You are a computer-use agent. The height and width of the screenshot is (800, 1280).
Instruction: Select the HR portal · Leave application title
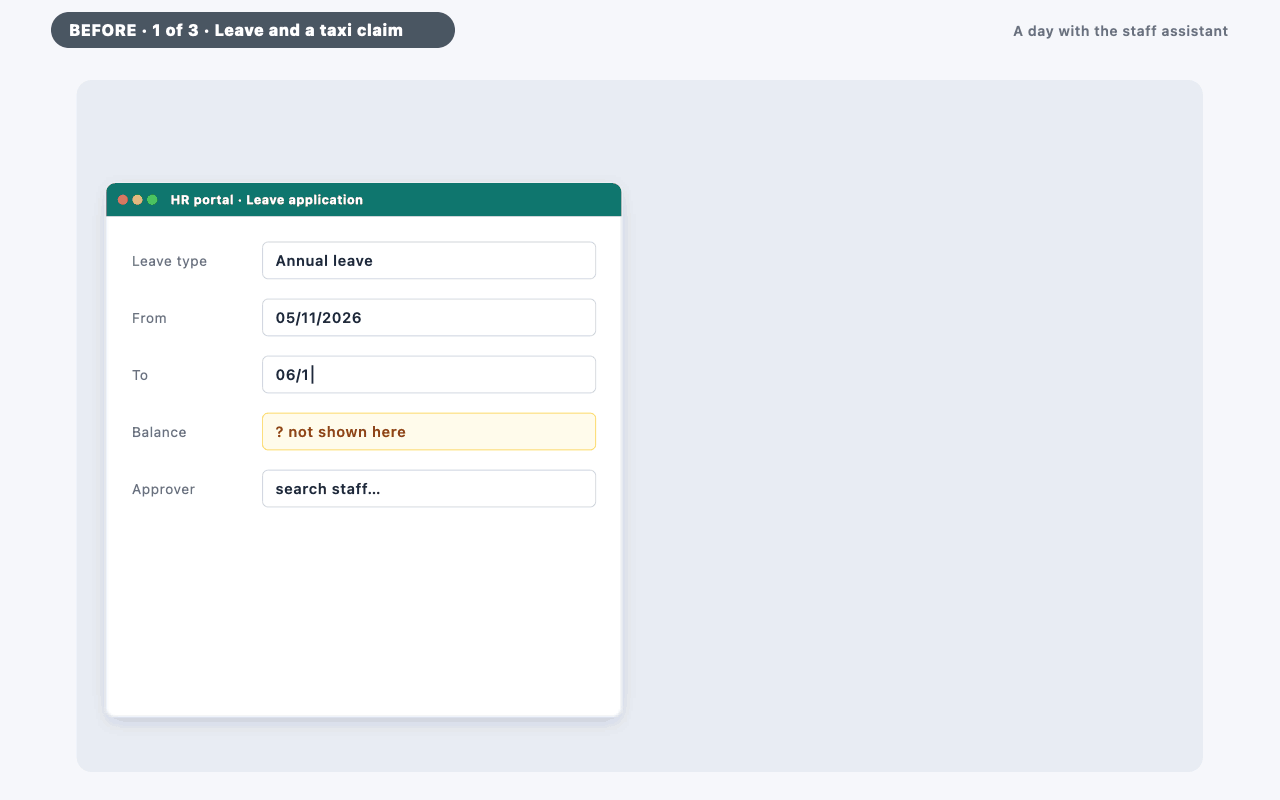267,200
